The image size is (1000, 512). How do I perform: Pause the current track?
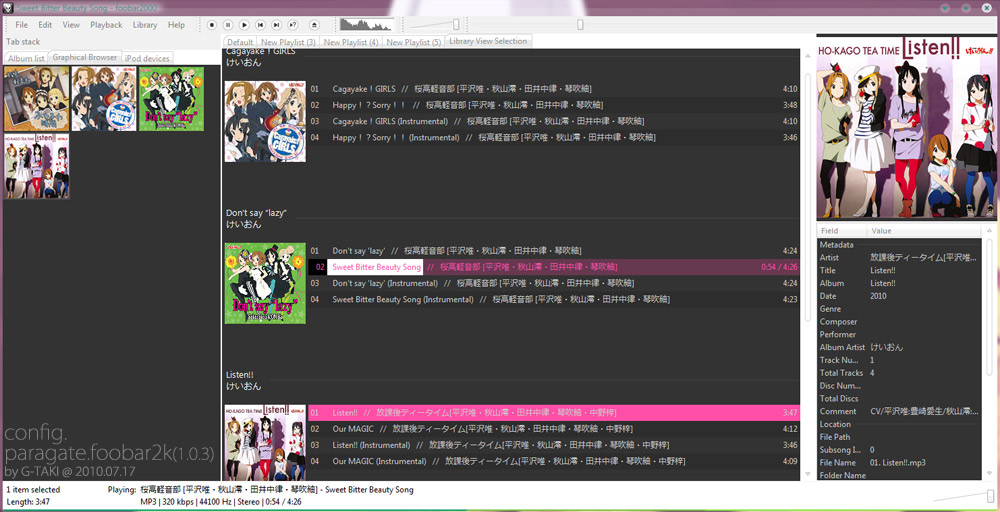click(228, 25)
